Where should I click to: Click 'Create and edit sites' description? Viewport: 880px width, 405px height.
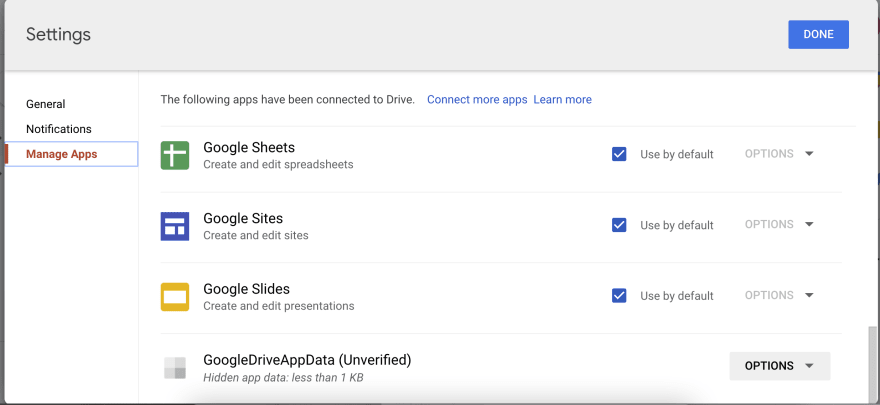(x=256, y=236)
